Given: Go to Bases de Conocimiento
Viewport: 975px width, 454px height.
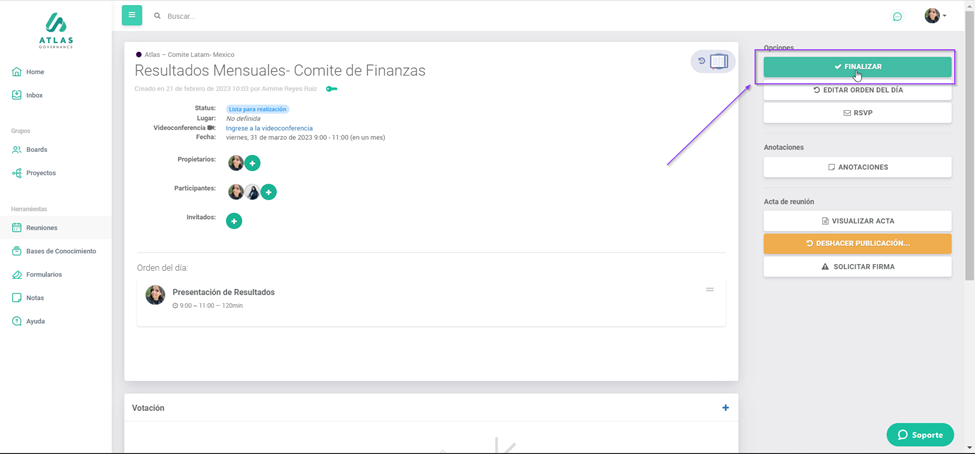Looking at the screenshot, I should point(60,251).
